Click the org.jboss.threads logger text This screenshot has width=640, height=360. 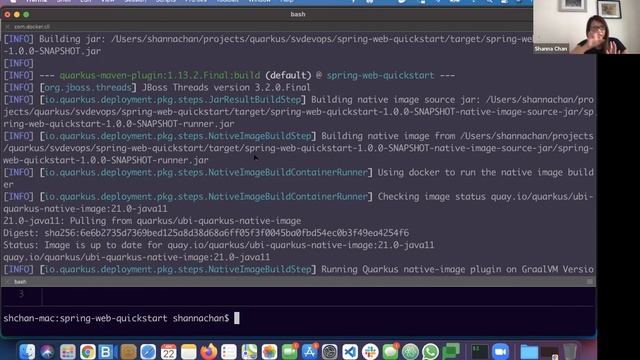coord(88,87)
